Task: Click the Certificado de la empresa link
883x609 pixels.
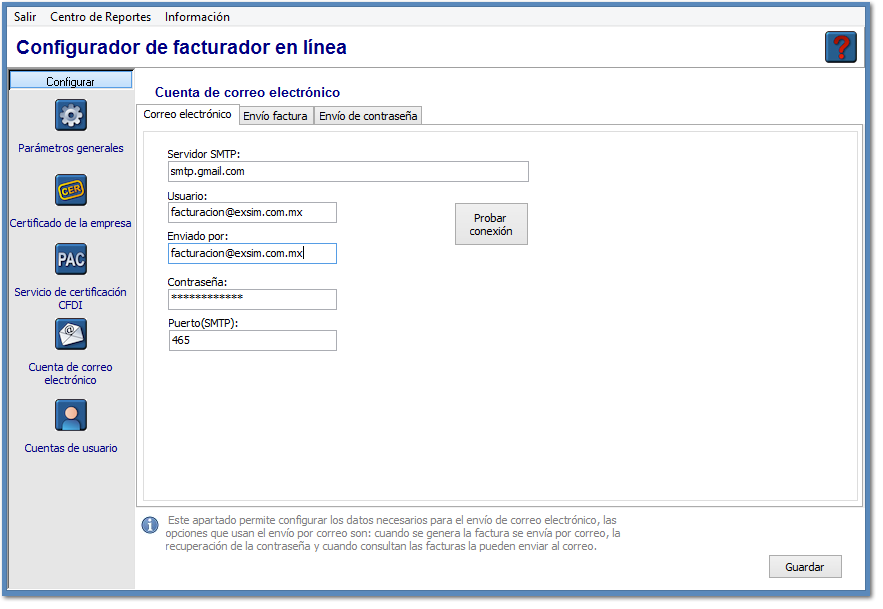Action: coord(71,225)
